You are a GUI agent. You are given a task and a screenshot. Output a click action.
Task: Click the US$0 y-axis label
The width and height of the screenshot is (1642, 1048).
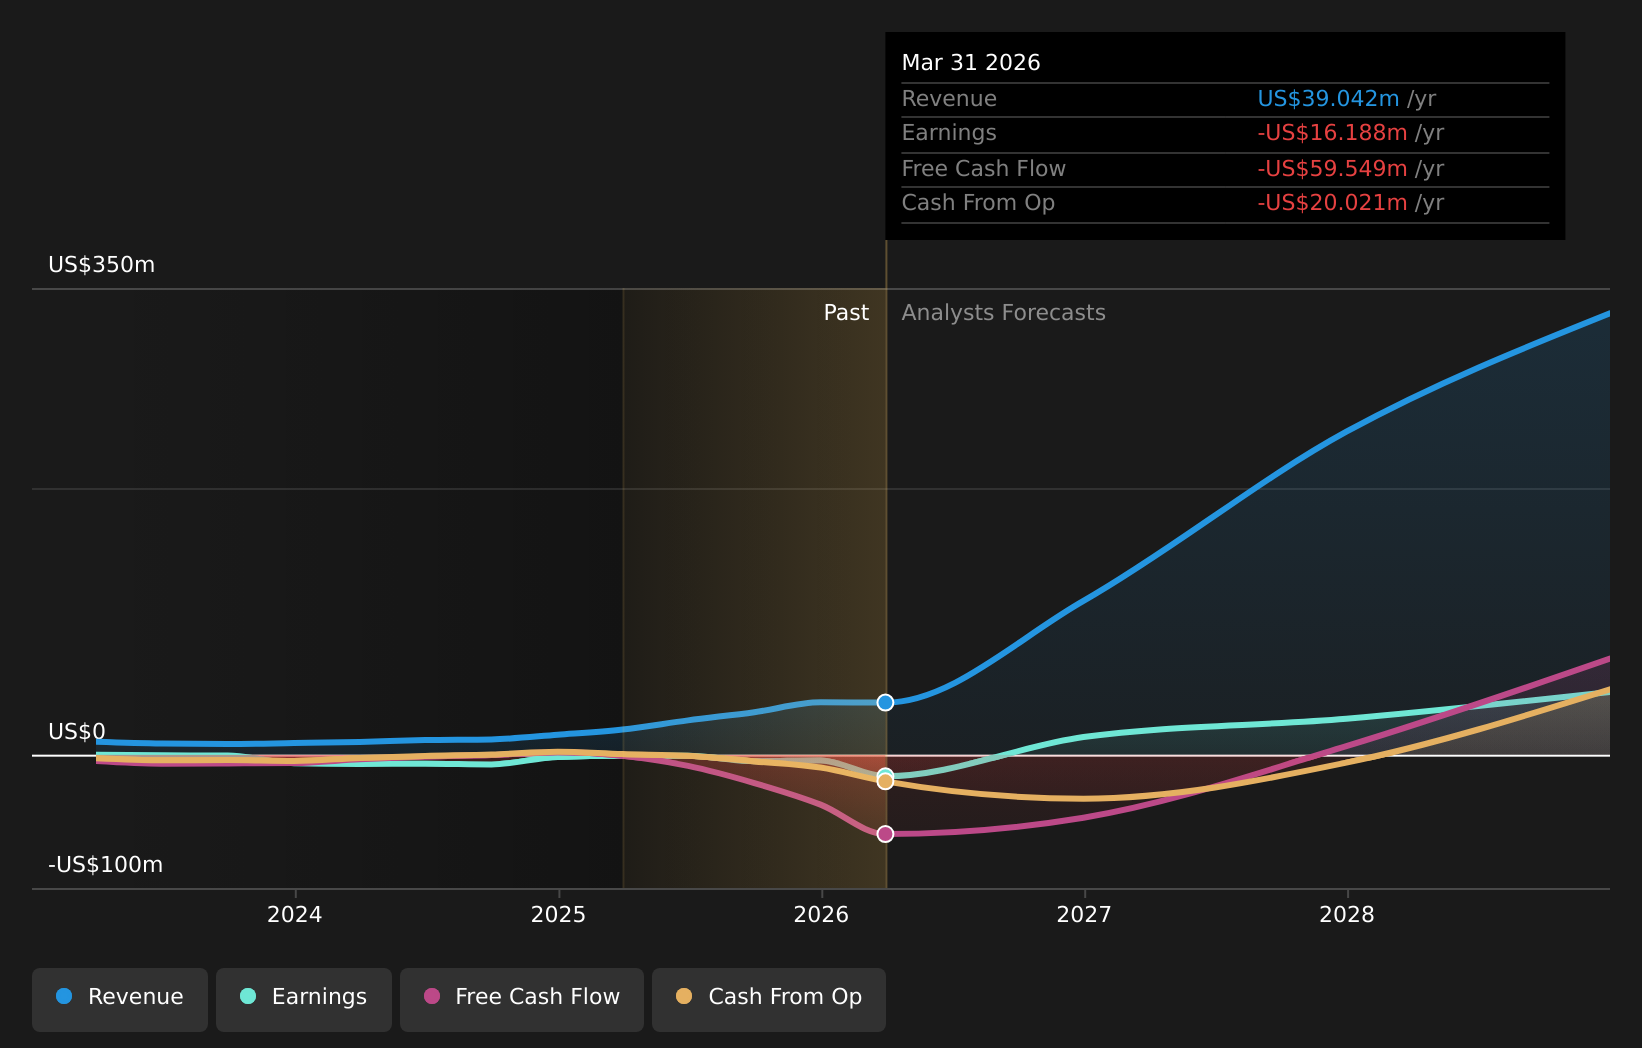tap(76, 731)
